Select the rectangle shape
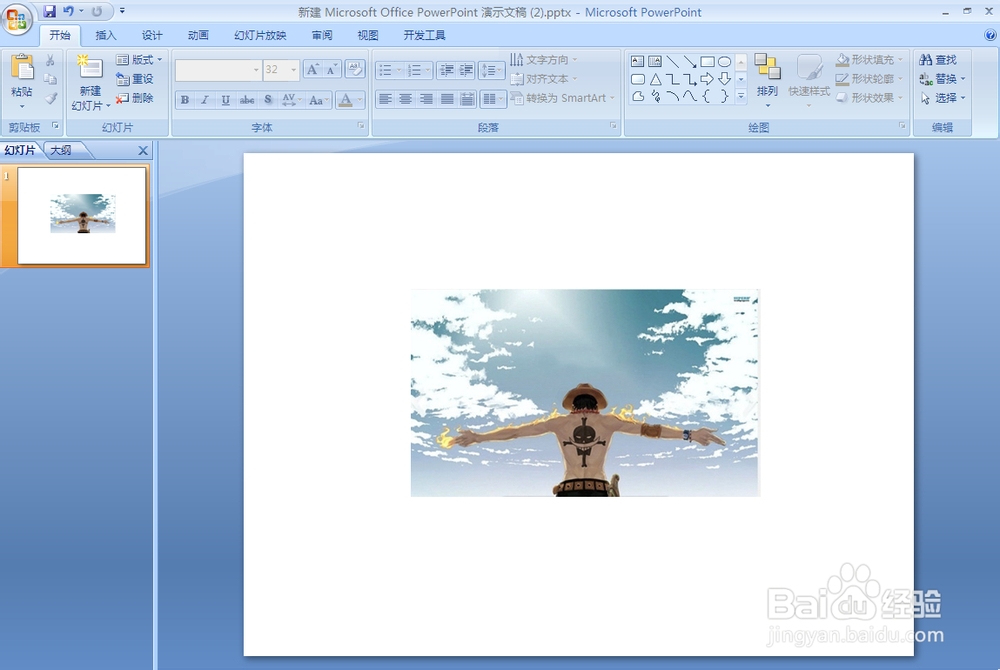1000x670 pixels. [x=707, y=61]
